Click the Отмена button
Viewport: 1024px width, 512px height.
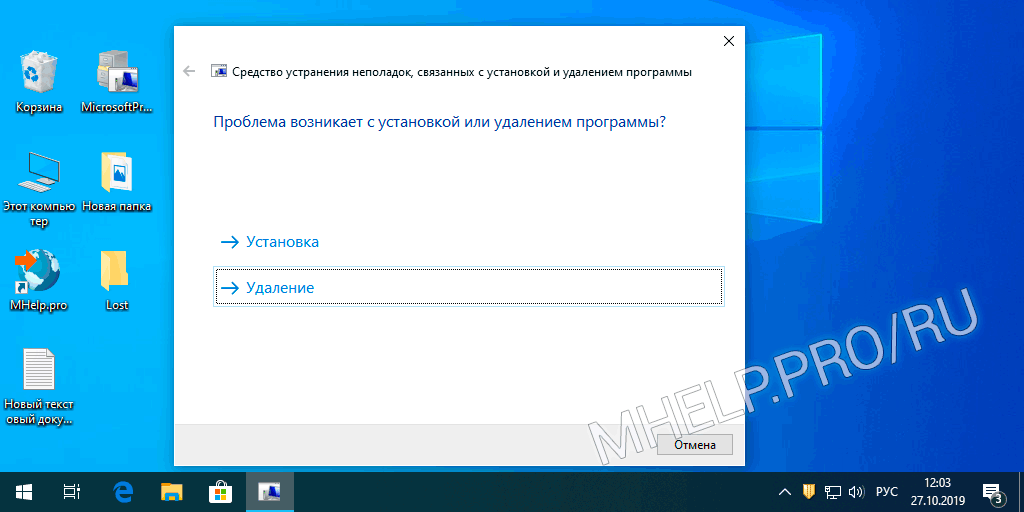point(695,445)
